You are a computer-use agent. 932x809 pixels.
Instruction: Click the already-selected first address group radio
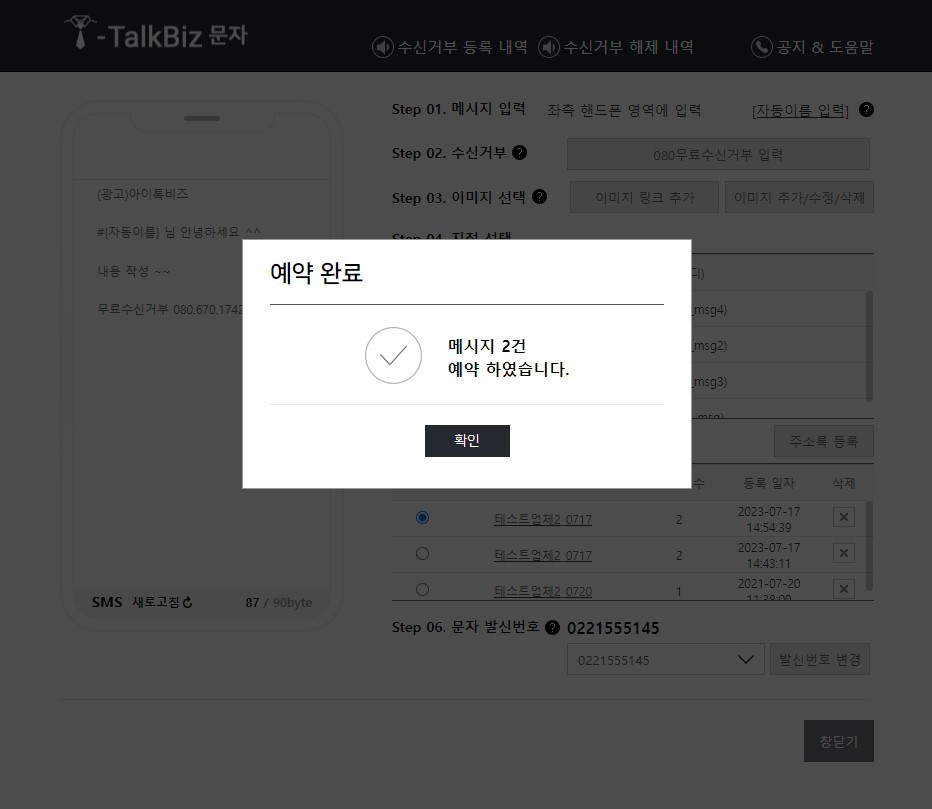point(422,517)
